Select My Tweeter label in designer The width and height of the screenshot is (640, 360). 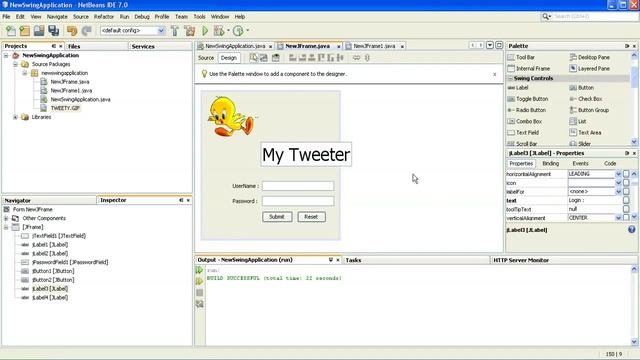coord(306,155)
